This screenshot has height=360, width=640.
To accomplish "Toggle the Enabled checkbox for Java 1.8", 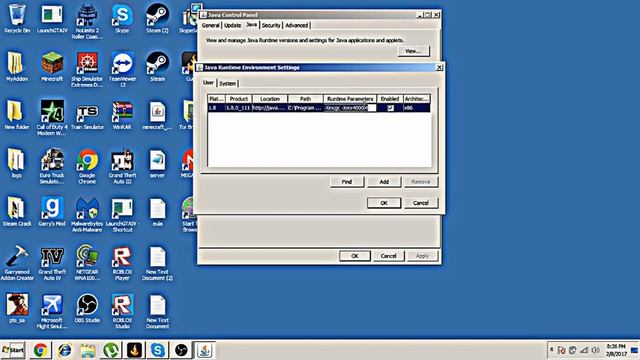I will point(391,108).
